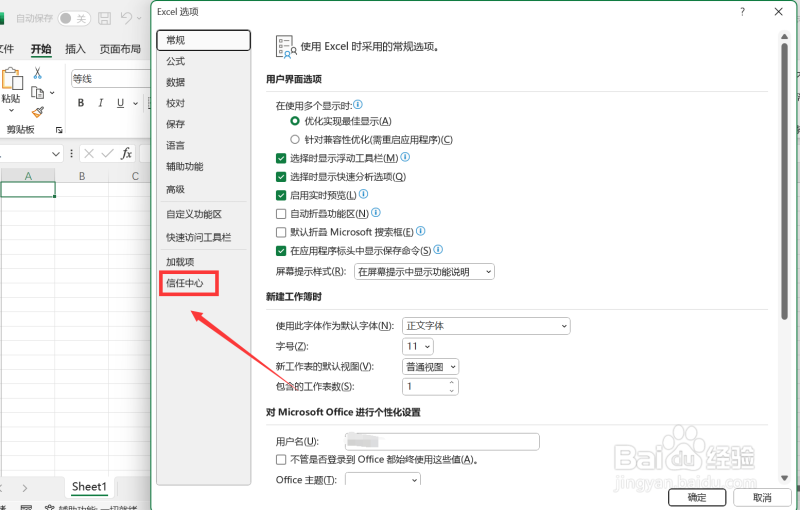The image size is (800, 510).
Task: Click the 确定 button
Action: (697, 497)
